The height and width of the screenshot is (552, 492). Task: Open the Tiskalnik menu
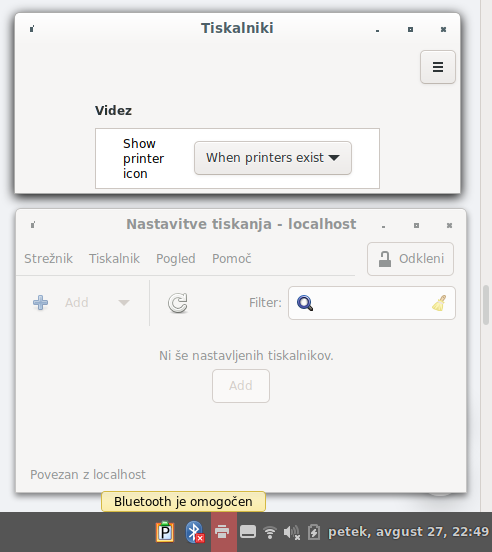click(114, 259)
